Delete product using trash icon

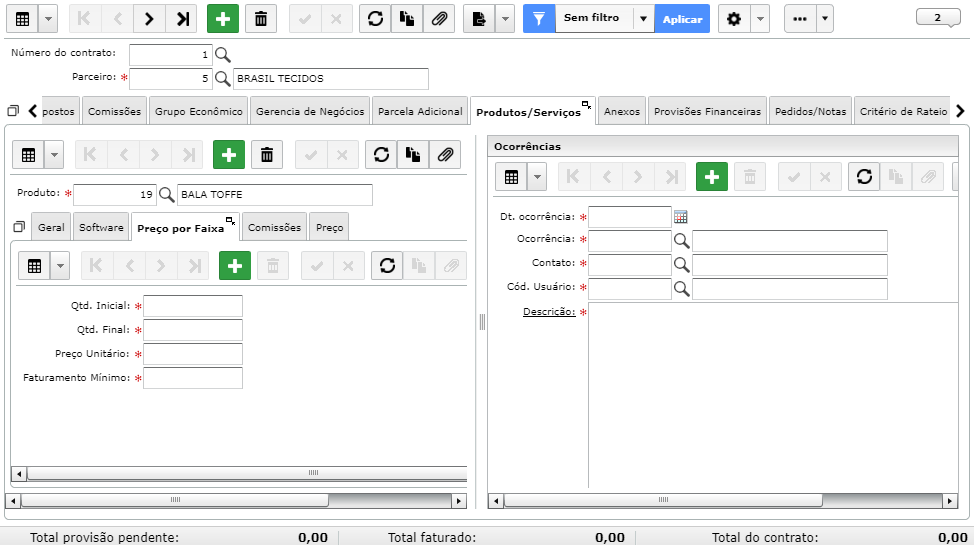tap(267, 155)
